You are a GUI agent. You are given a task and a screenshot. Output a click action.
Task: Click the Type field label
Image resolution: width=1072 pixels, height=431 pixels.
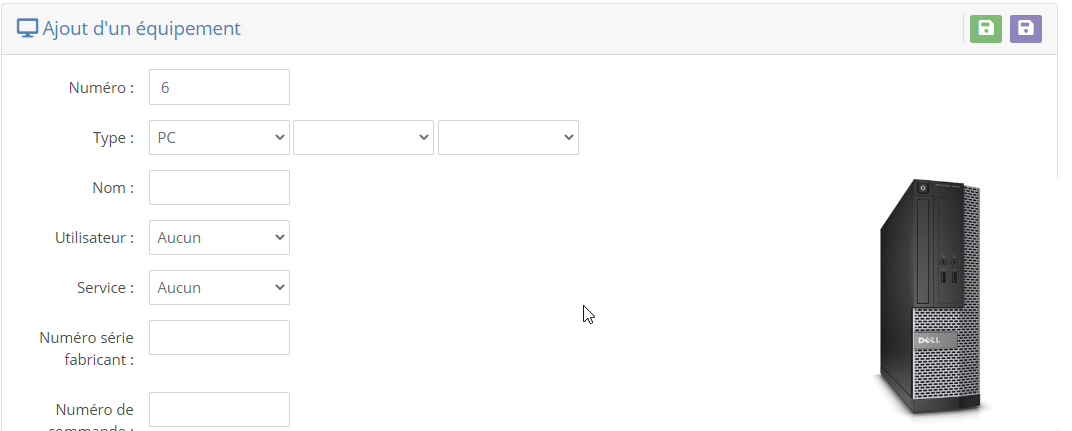pos(113,138)
